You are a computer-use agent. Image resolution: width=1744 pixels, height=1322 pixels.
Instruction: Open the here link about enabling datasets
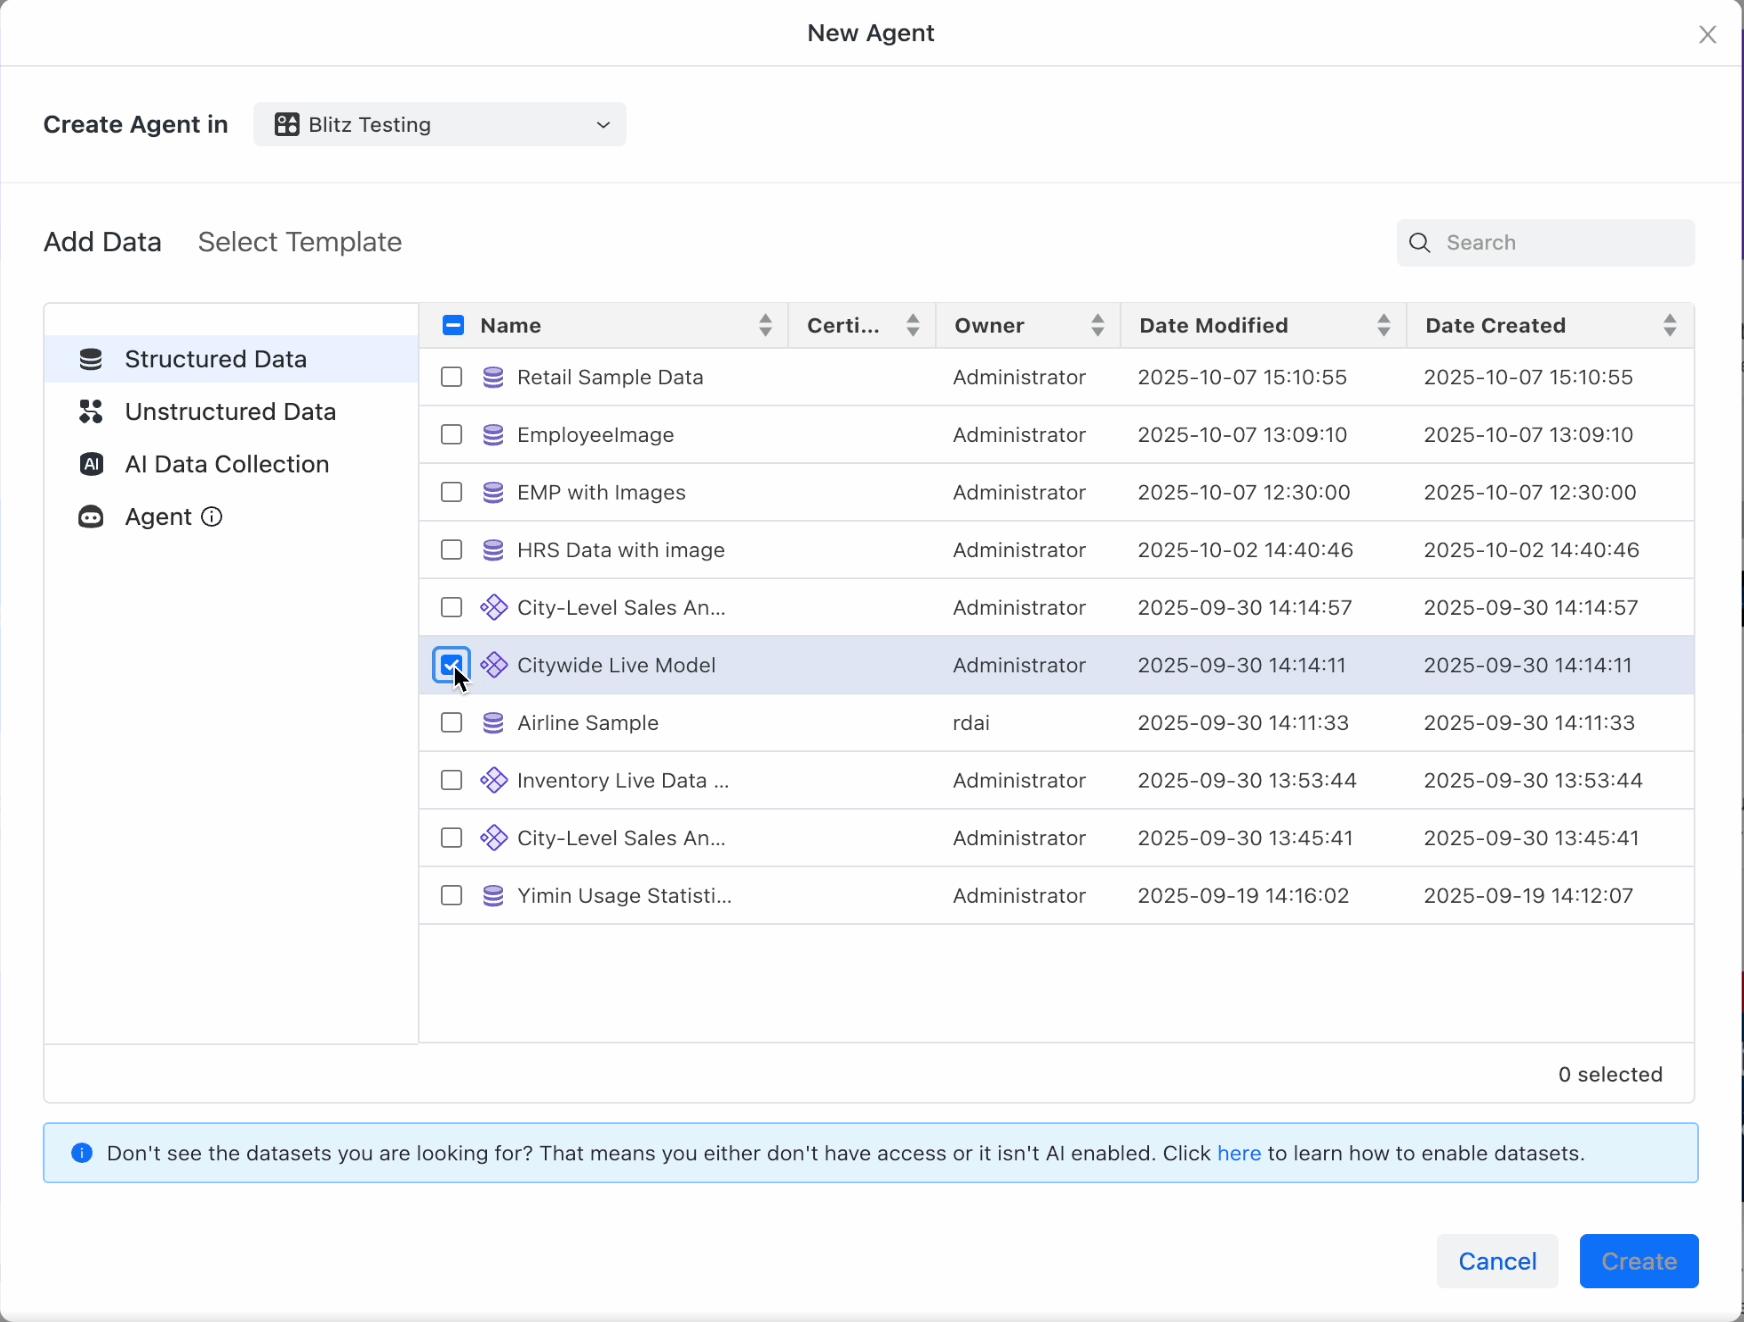click(1238, 1152)
